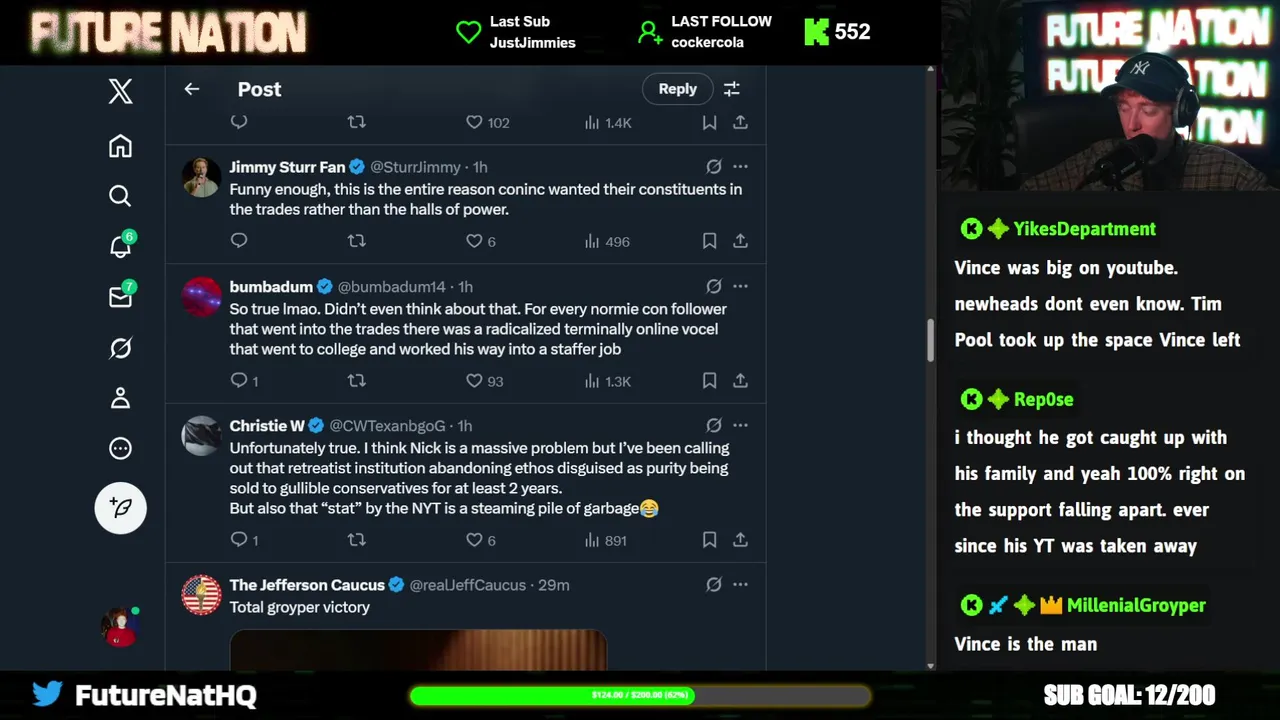Open the X home feed icon

coord(120,146)
